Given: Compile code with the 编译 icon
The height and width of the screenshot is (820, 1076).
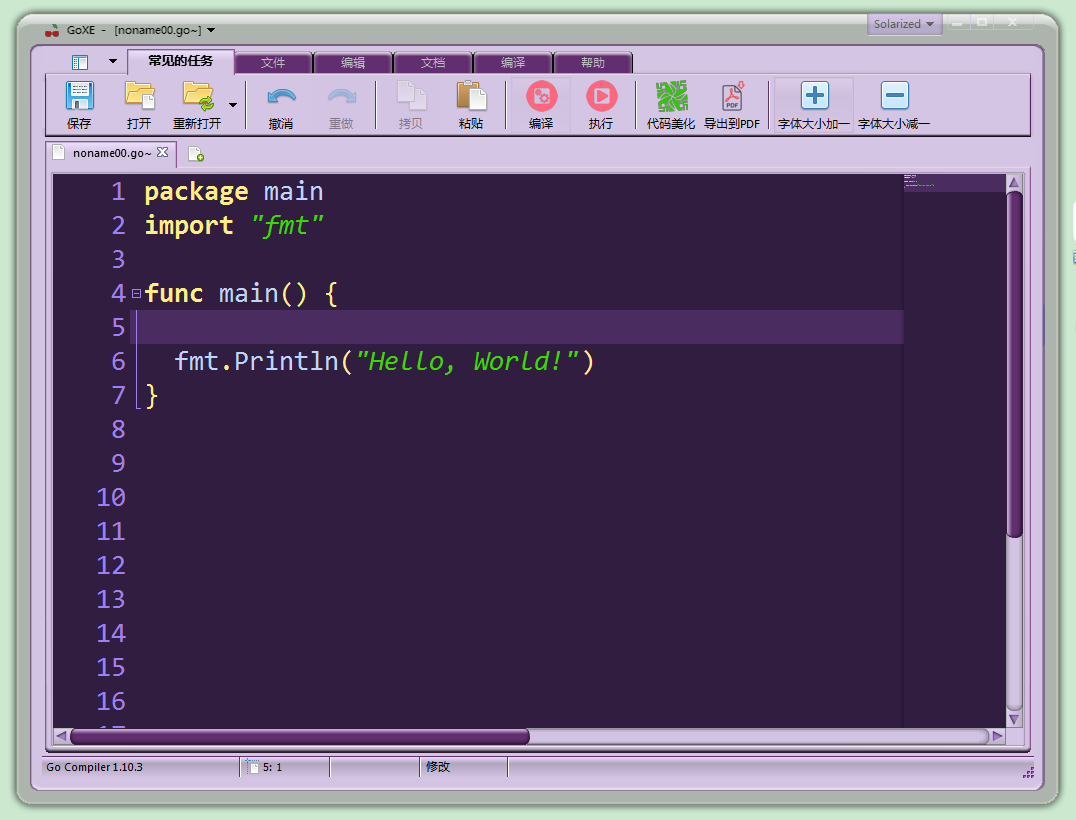Looking at the screenshot, I should pyautogui.click(x=541, y=97).
